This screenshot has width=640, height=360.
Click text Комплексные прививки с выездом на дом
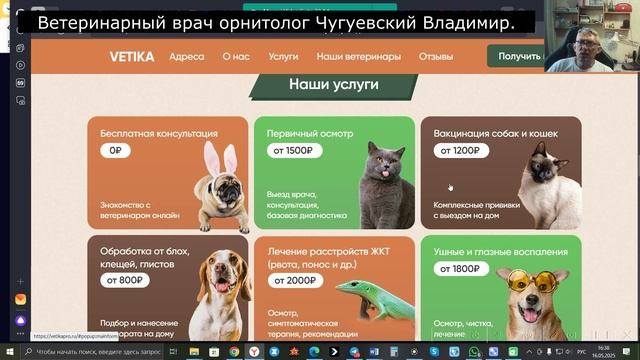click(477, 210)
